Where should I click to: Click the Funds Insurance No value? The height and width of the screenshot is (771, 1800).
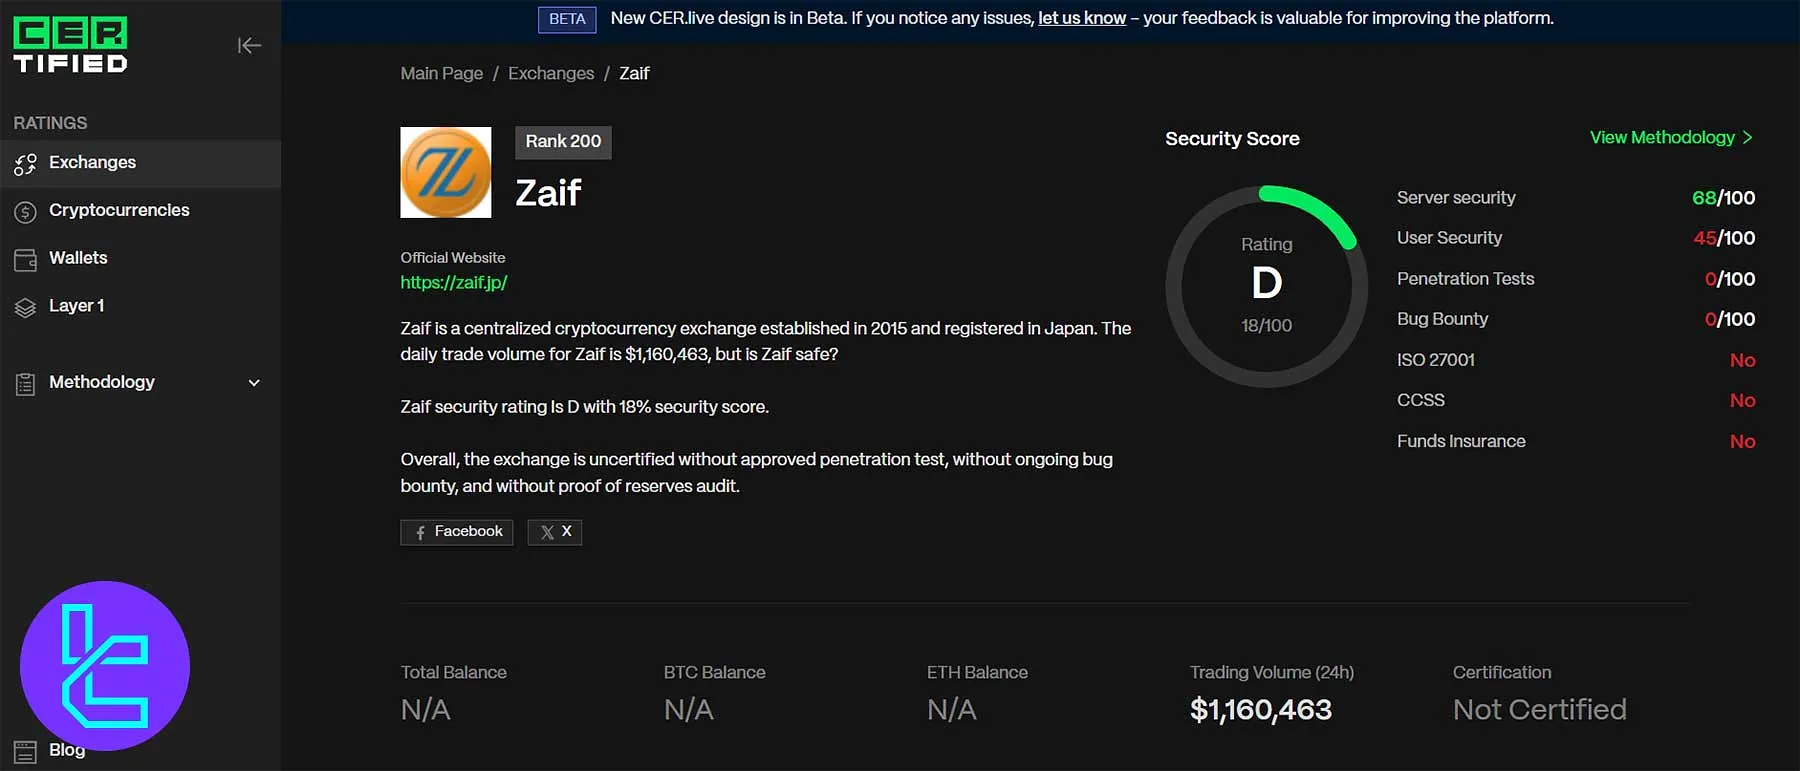(1742, 441)
